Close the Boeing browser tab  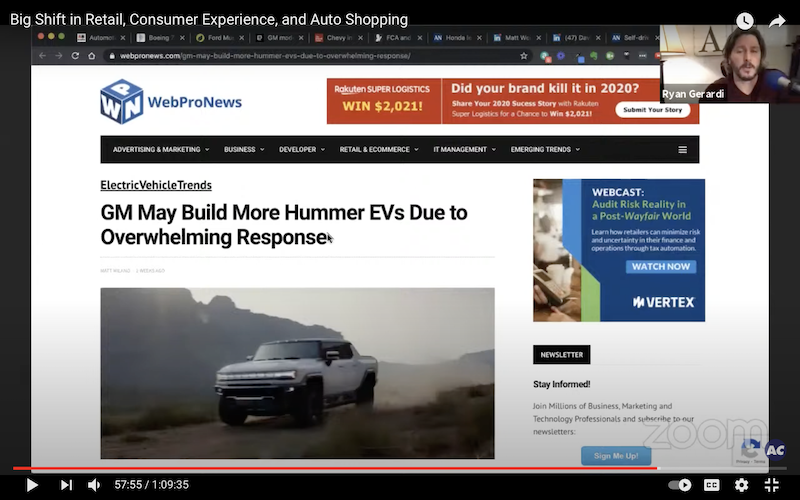tap(182, 38)
